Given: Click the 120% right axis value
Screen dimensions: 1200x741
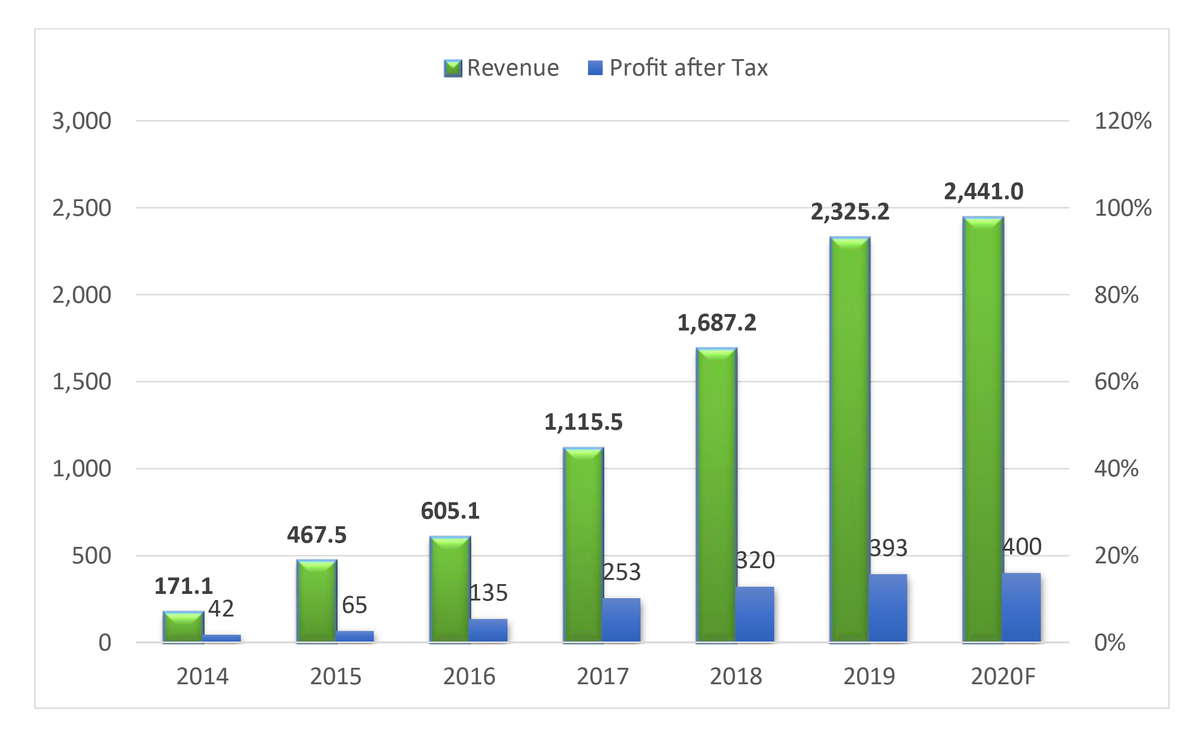Looking at the screenshot, I should [1125, 122].
